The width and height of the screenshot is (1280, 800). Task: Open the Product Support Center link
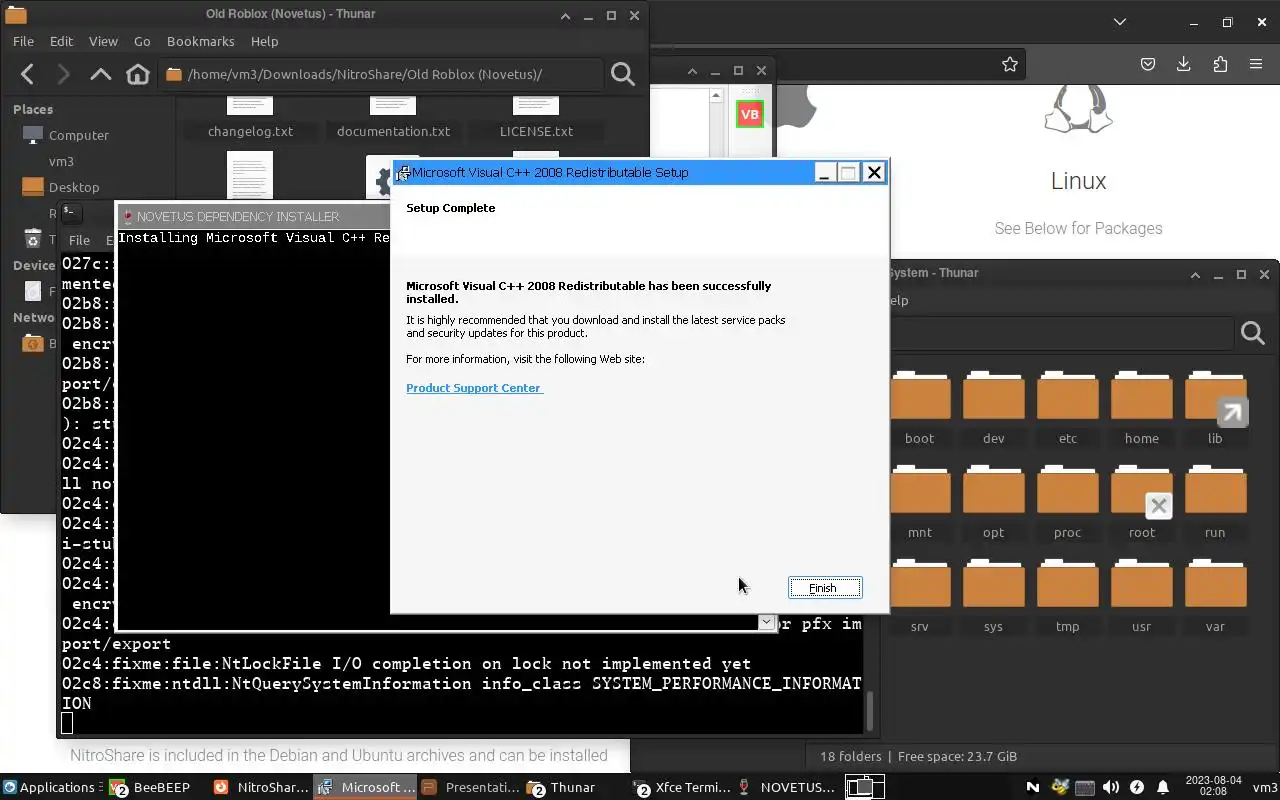pos(474,388)
